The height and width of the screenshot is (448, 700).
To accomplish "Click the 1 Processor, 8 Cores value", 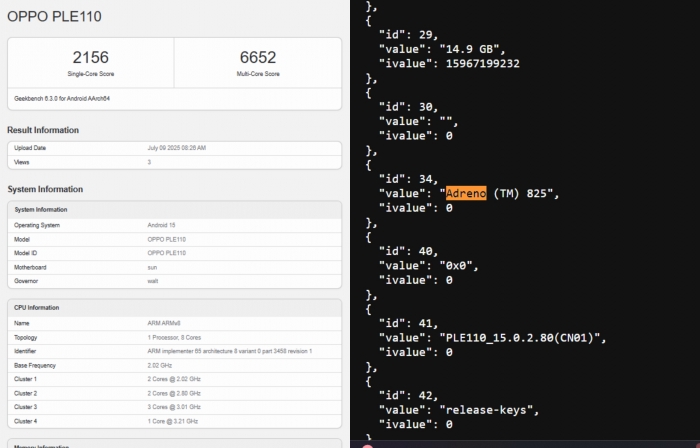I will coord(174,338).
